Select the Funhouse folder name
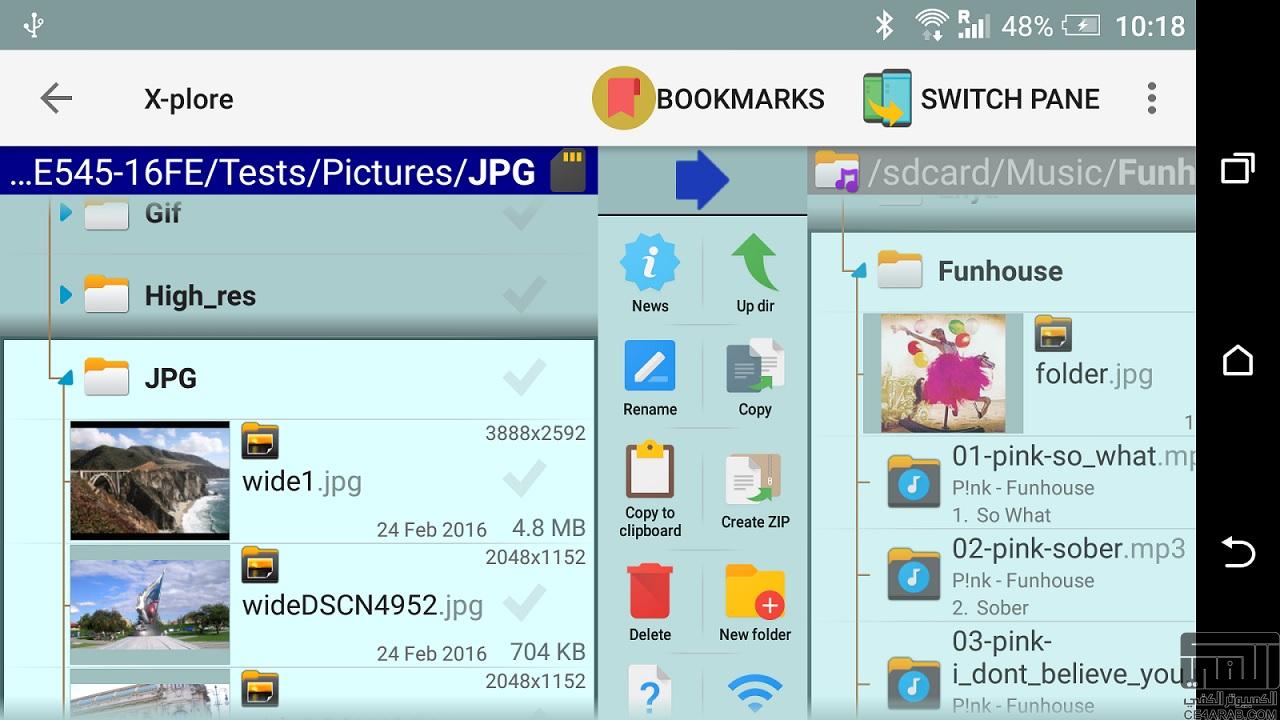Viewport: 1280px width, 720px height. [x=1000, y=271]
